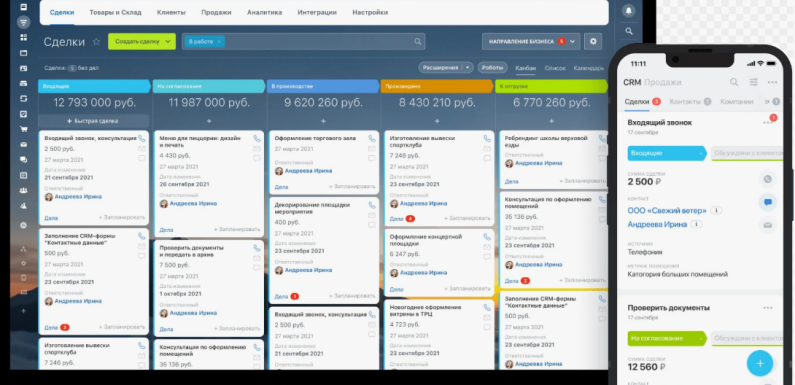Click the comment icon on 'Декорирование площадки мероприятия' card
Image resolution: width=795 pixels, height=385 pixels.
372,225
